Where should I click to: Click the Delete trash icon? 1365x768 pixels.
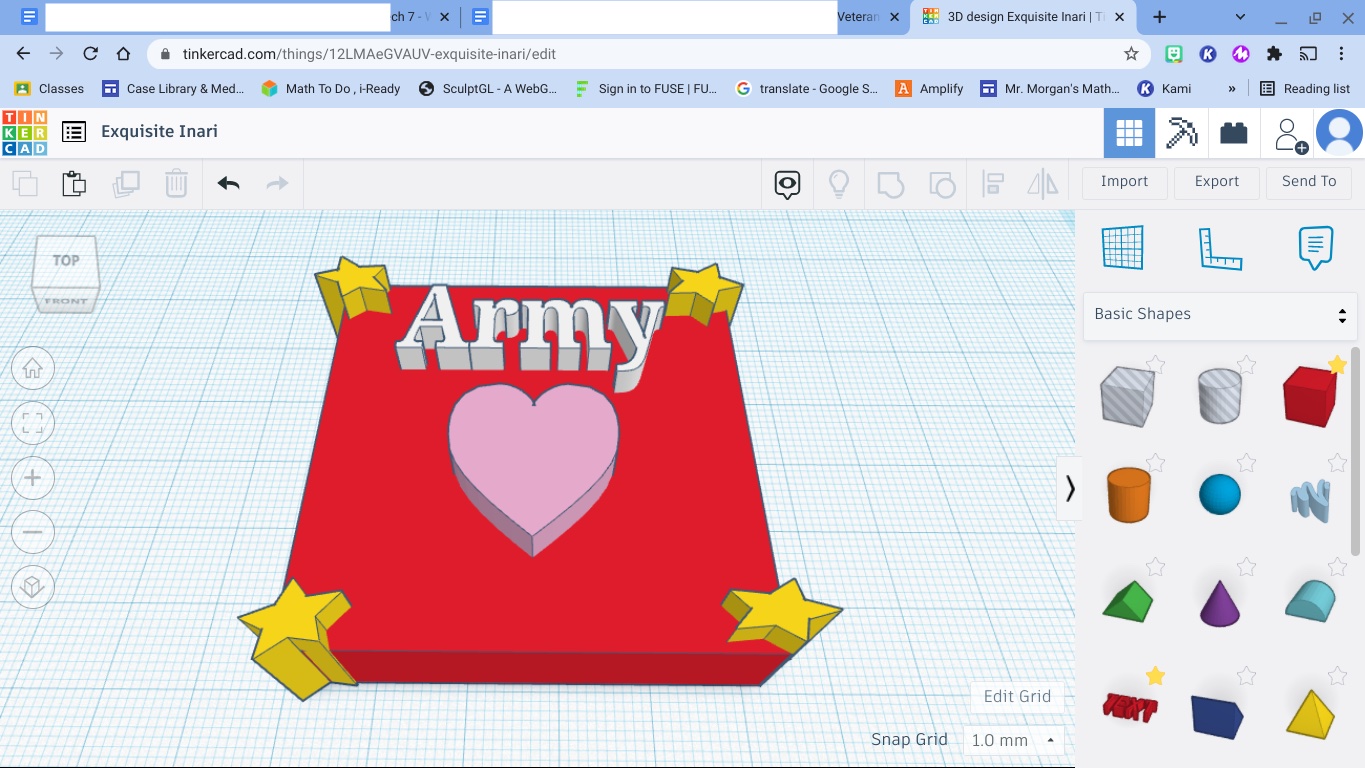[176, 184]
